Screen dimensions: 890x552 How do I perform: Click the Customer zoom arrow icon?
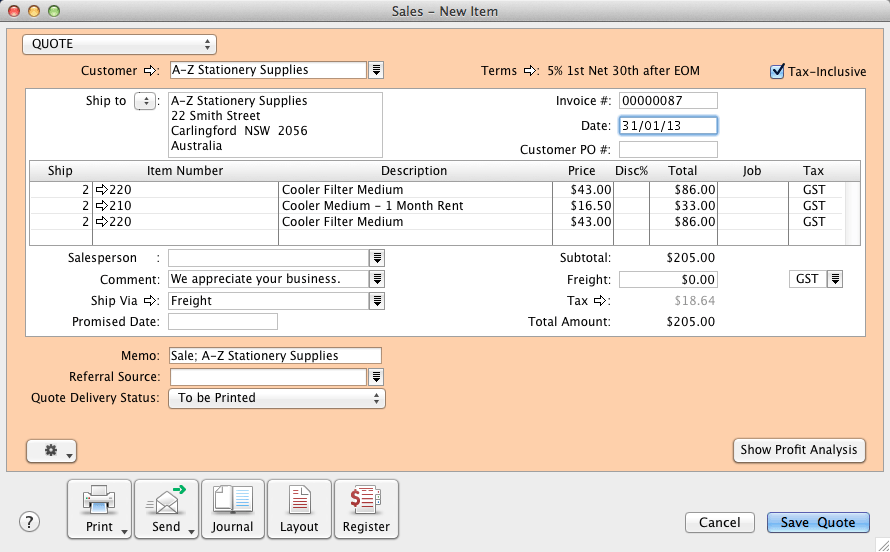tap(151, 70)
